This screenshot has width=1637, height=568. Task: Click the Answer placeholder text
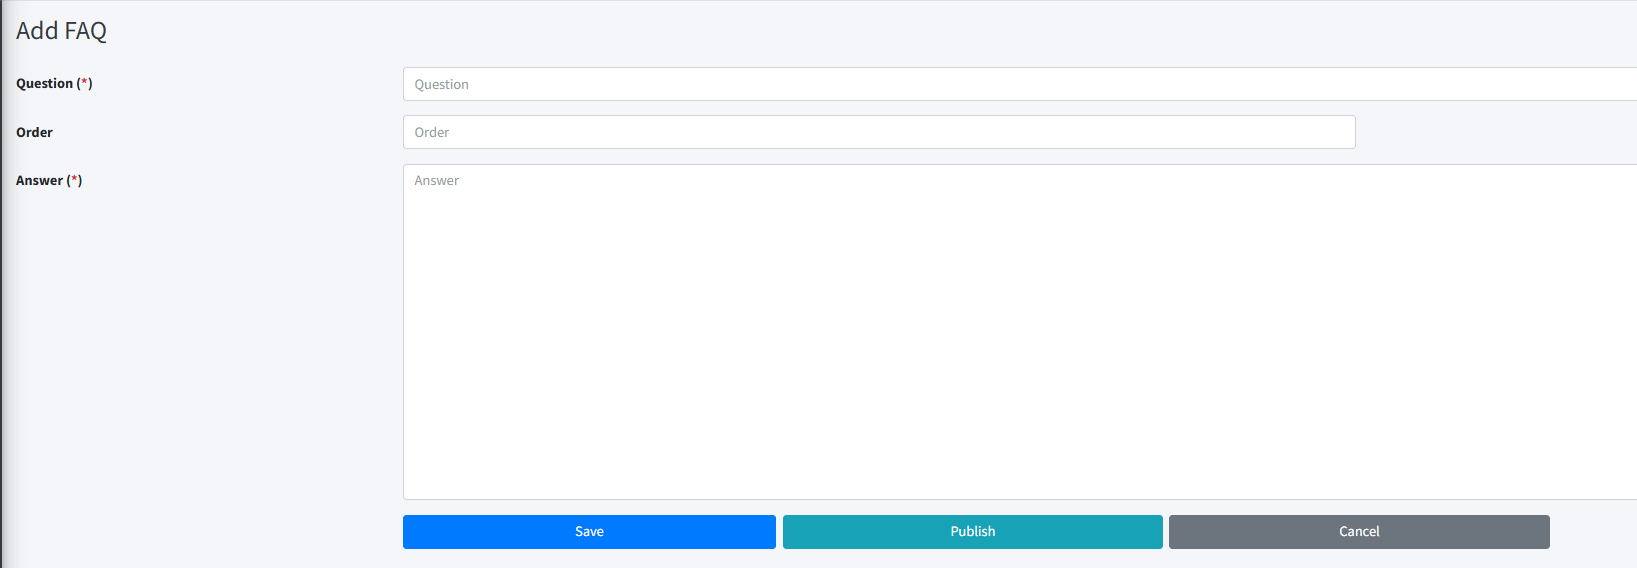pos(437,181)
